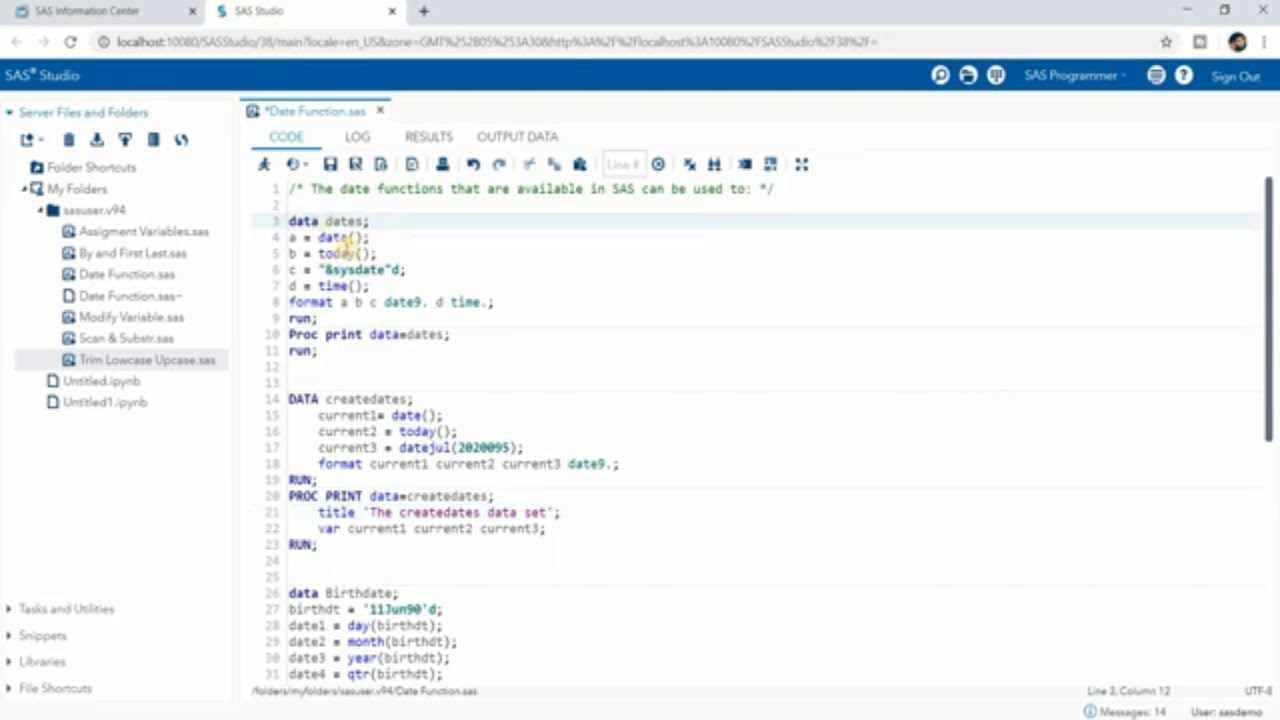Open Modify Variable.sas file
1280x720 pixels.
point(131,317)
